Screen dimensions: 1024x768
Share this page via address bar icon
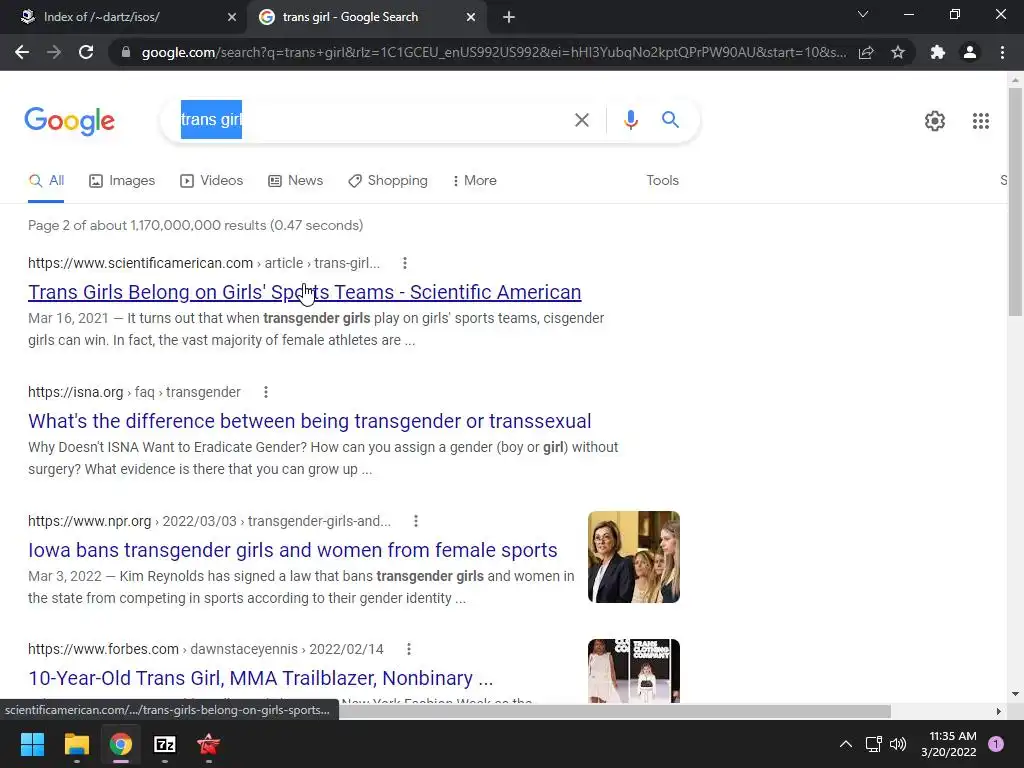point(866,52)
